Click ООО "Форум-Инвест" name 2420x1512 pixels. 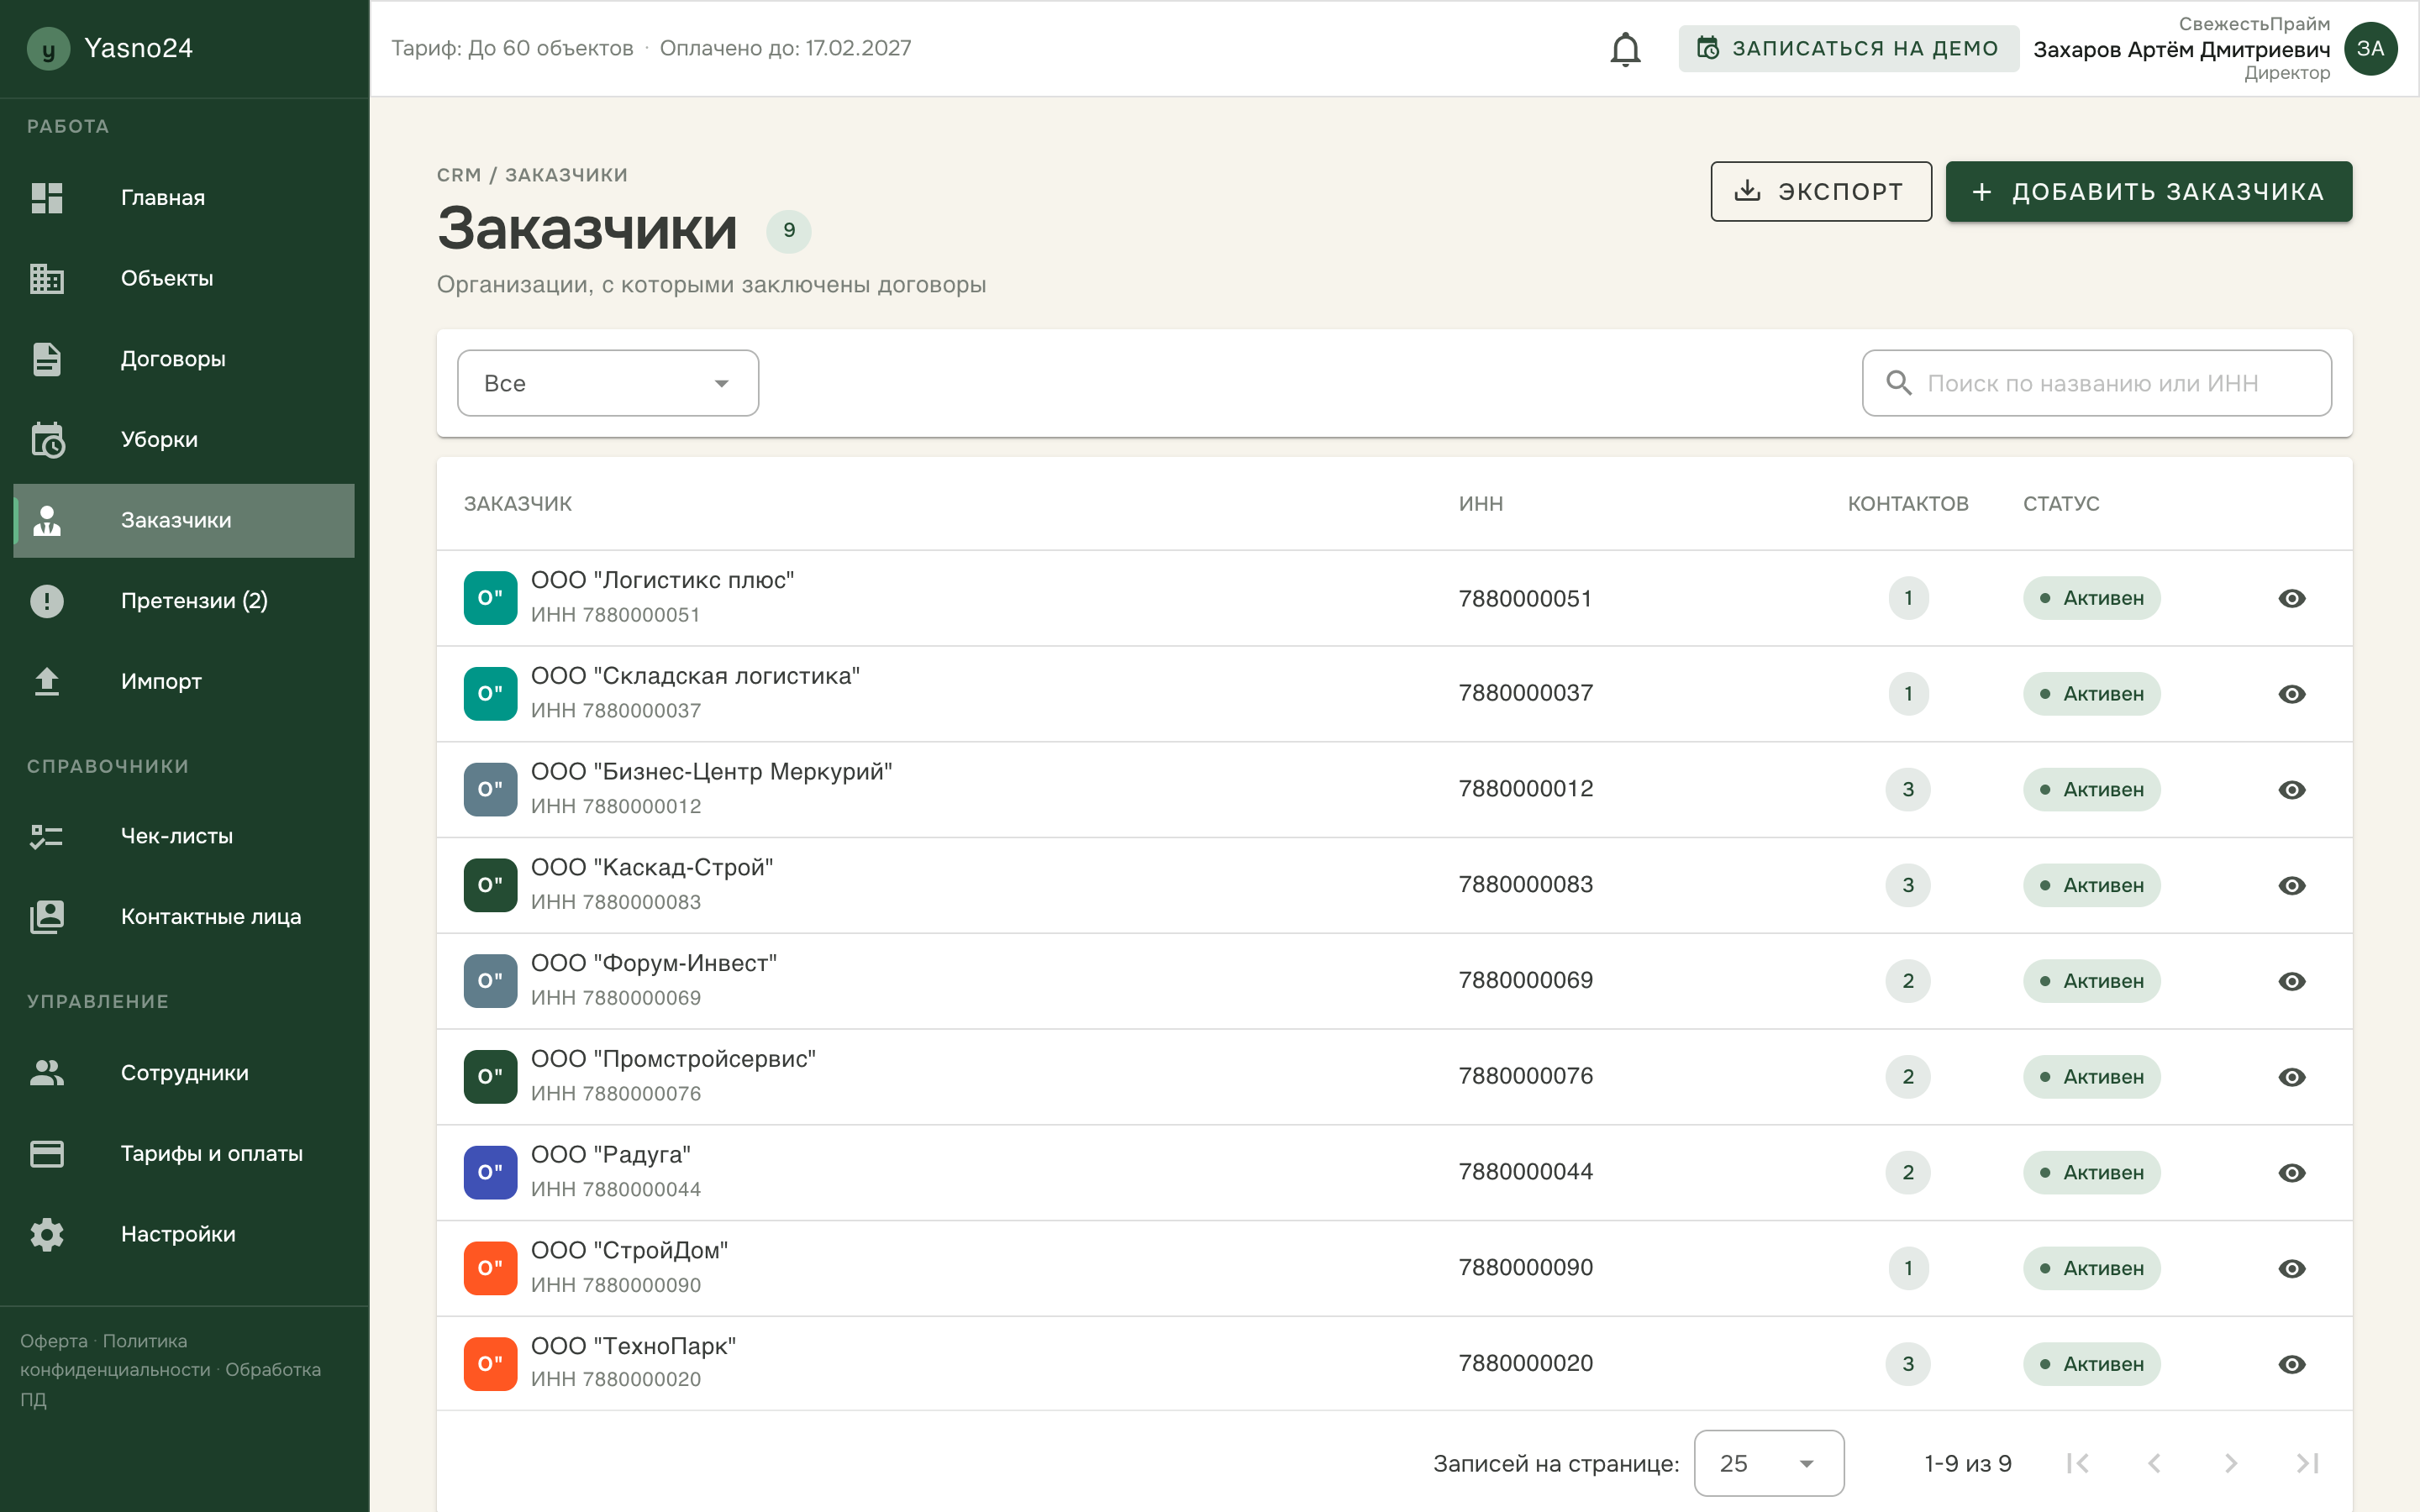(654, 963)
